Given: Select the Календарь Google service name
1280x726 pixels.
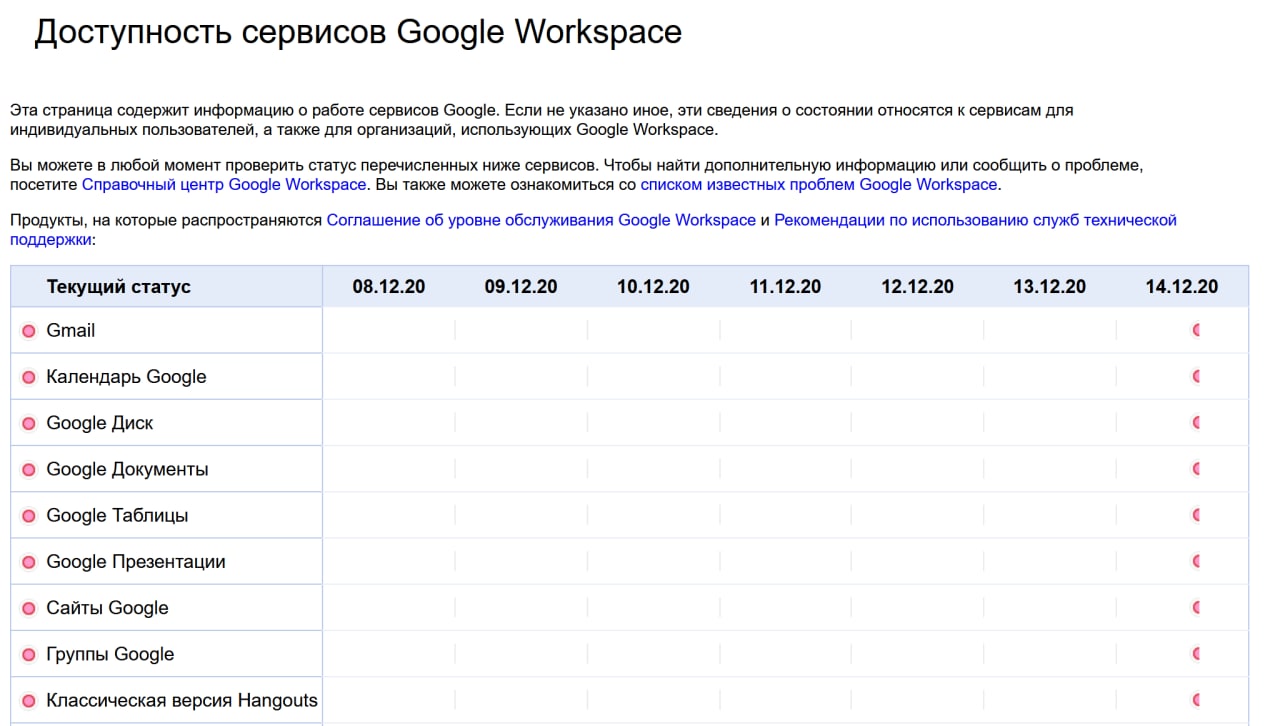Looking at the screenshot, I should 126,377.
